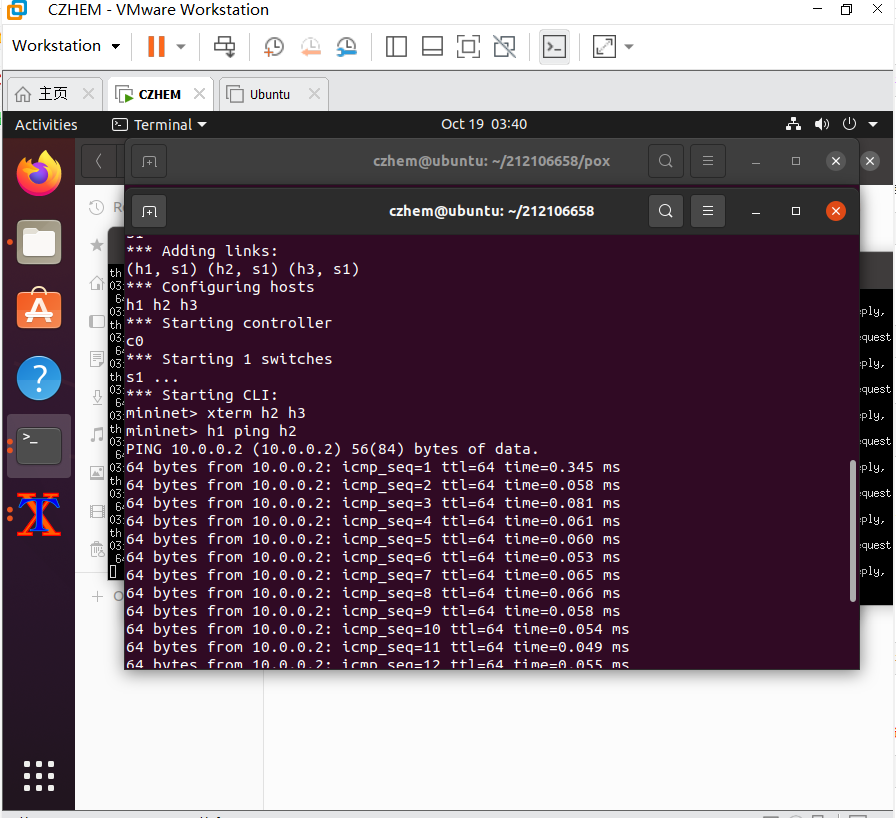The width and height of the screenshot is (896, 818).
Task: Open new tab in the pox terminal
Action: pyautogui.click(x=149, y=162)
